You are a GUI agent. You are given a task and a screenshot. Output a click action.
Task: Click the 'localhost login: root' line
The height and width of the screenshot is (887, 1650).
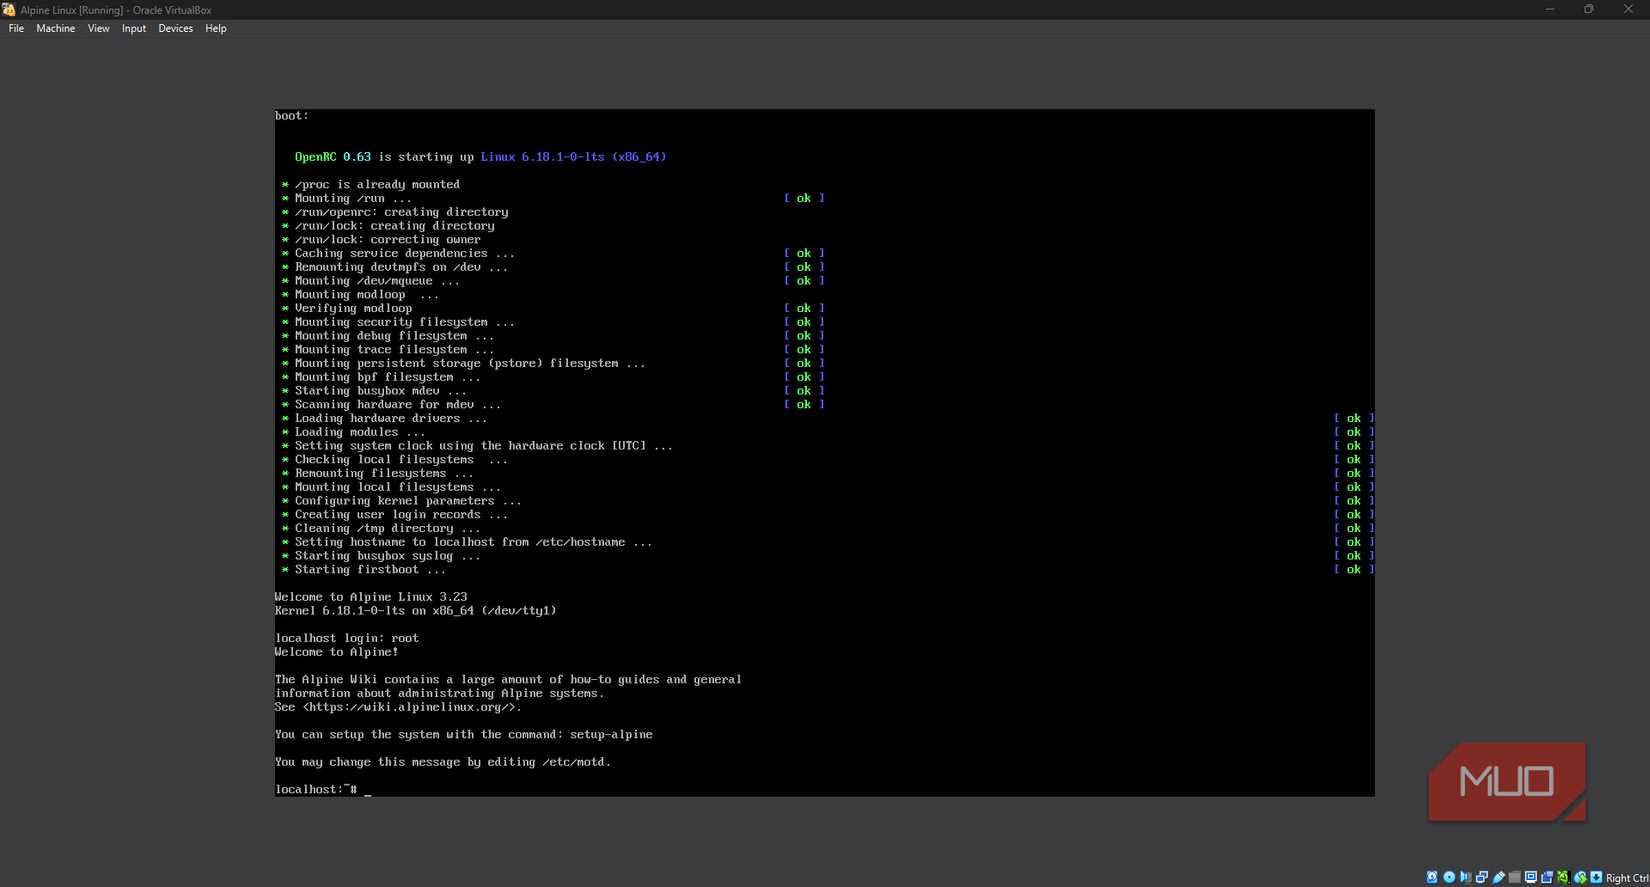coord(347,638)
